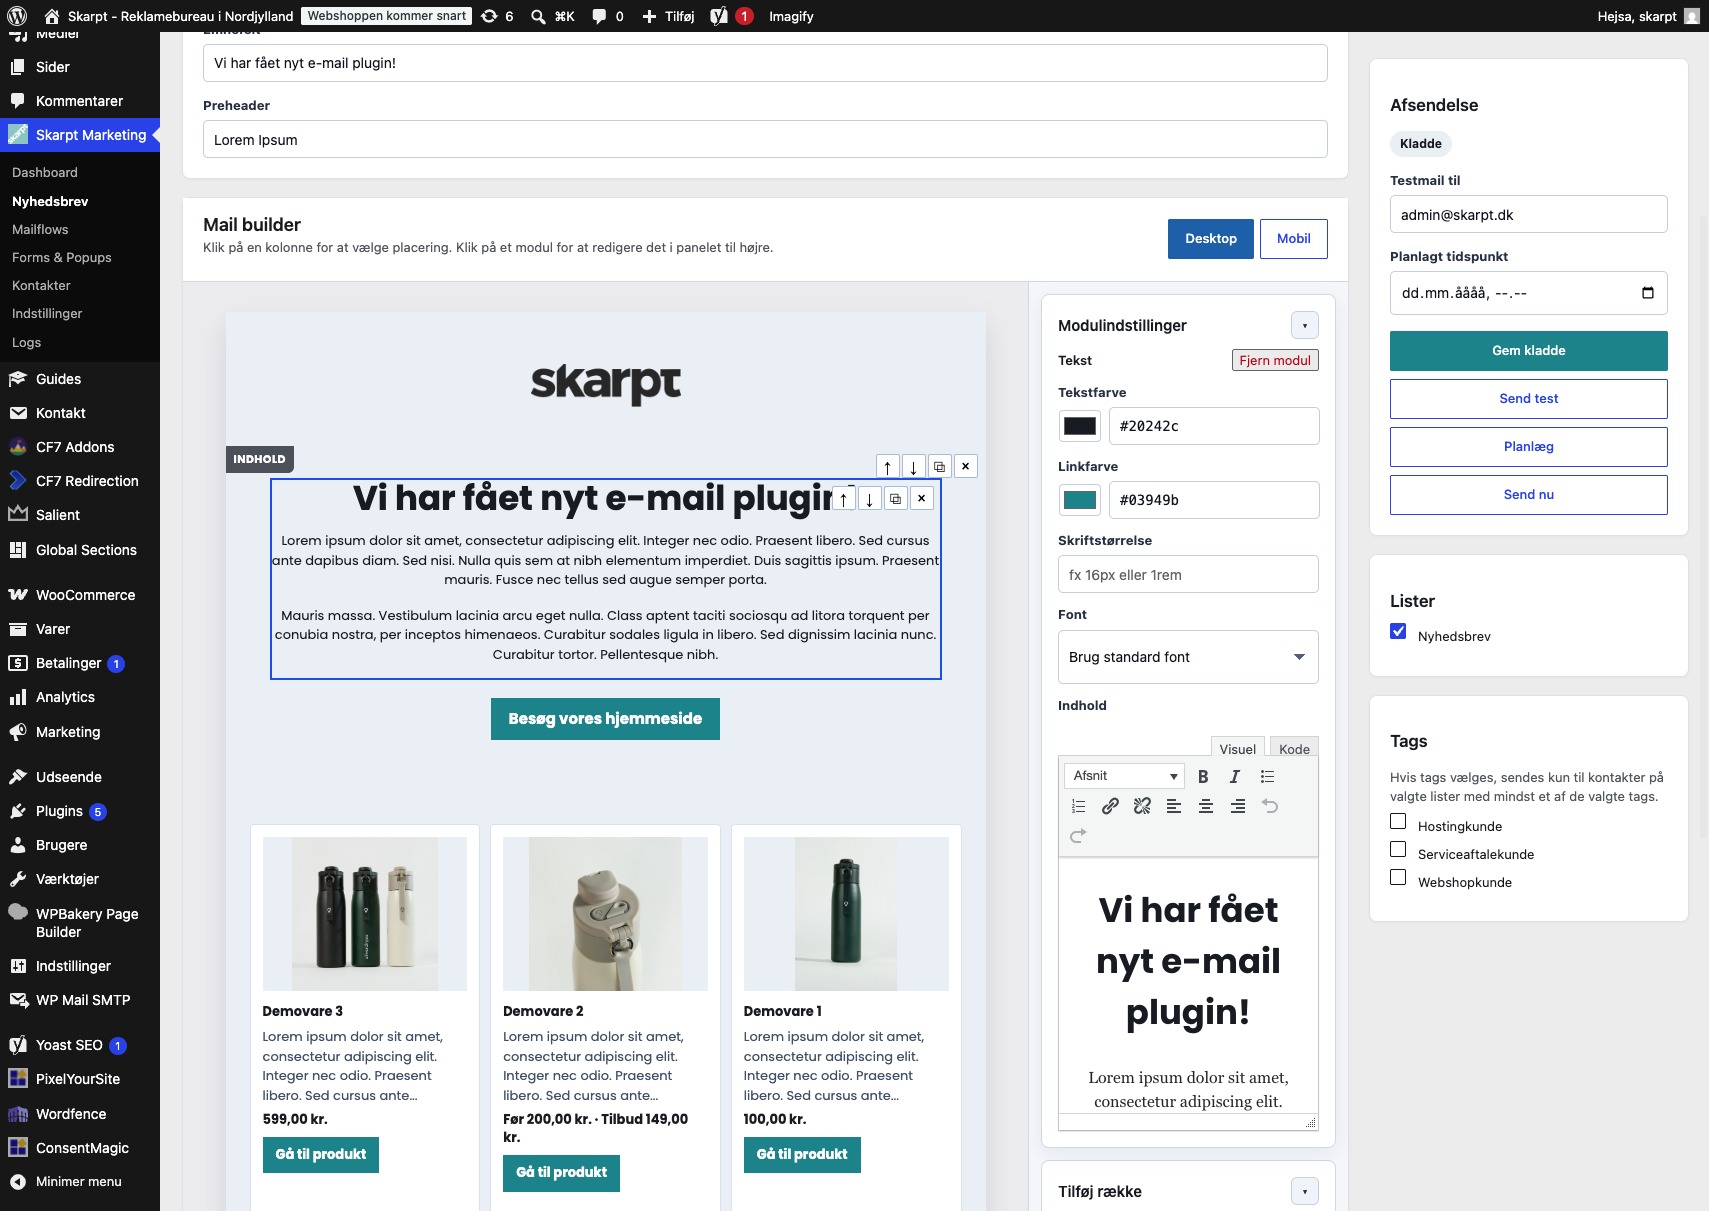
Task: Remove the Indhold row with its X button
Action: [966, 466]
